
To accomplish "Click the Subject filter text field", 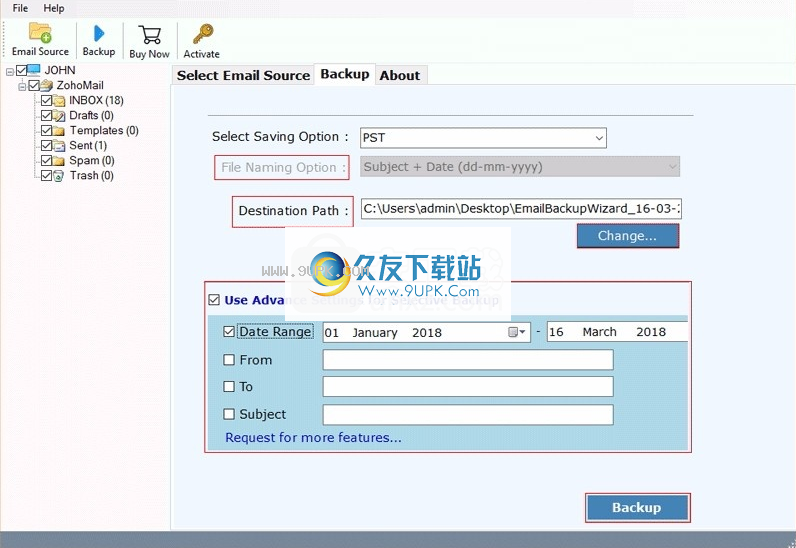I will click(x=468, y=414).
